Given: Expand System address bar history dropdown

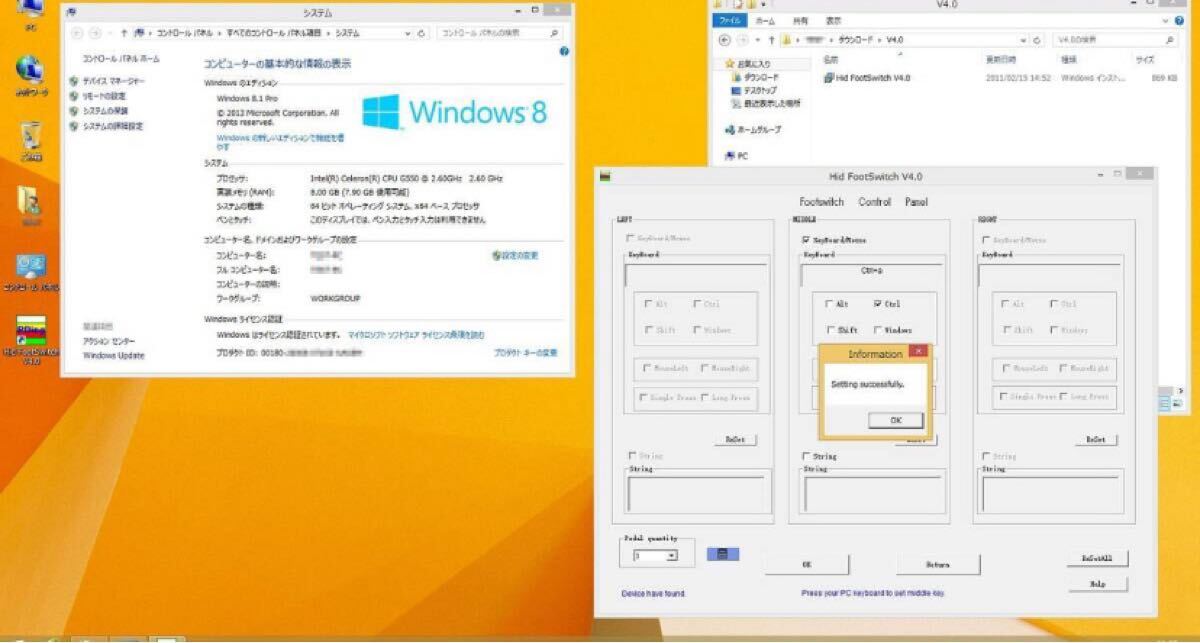Looking at the screenshot, I should 409,33.
